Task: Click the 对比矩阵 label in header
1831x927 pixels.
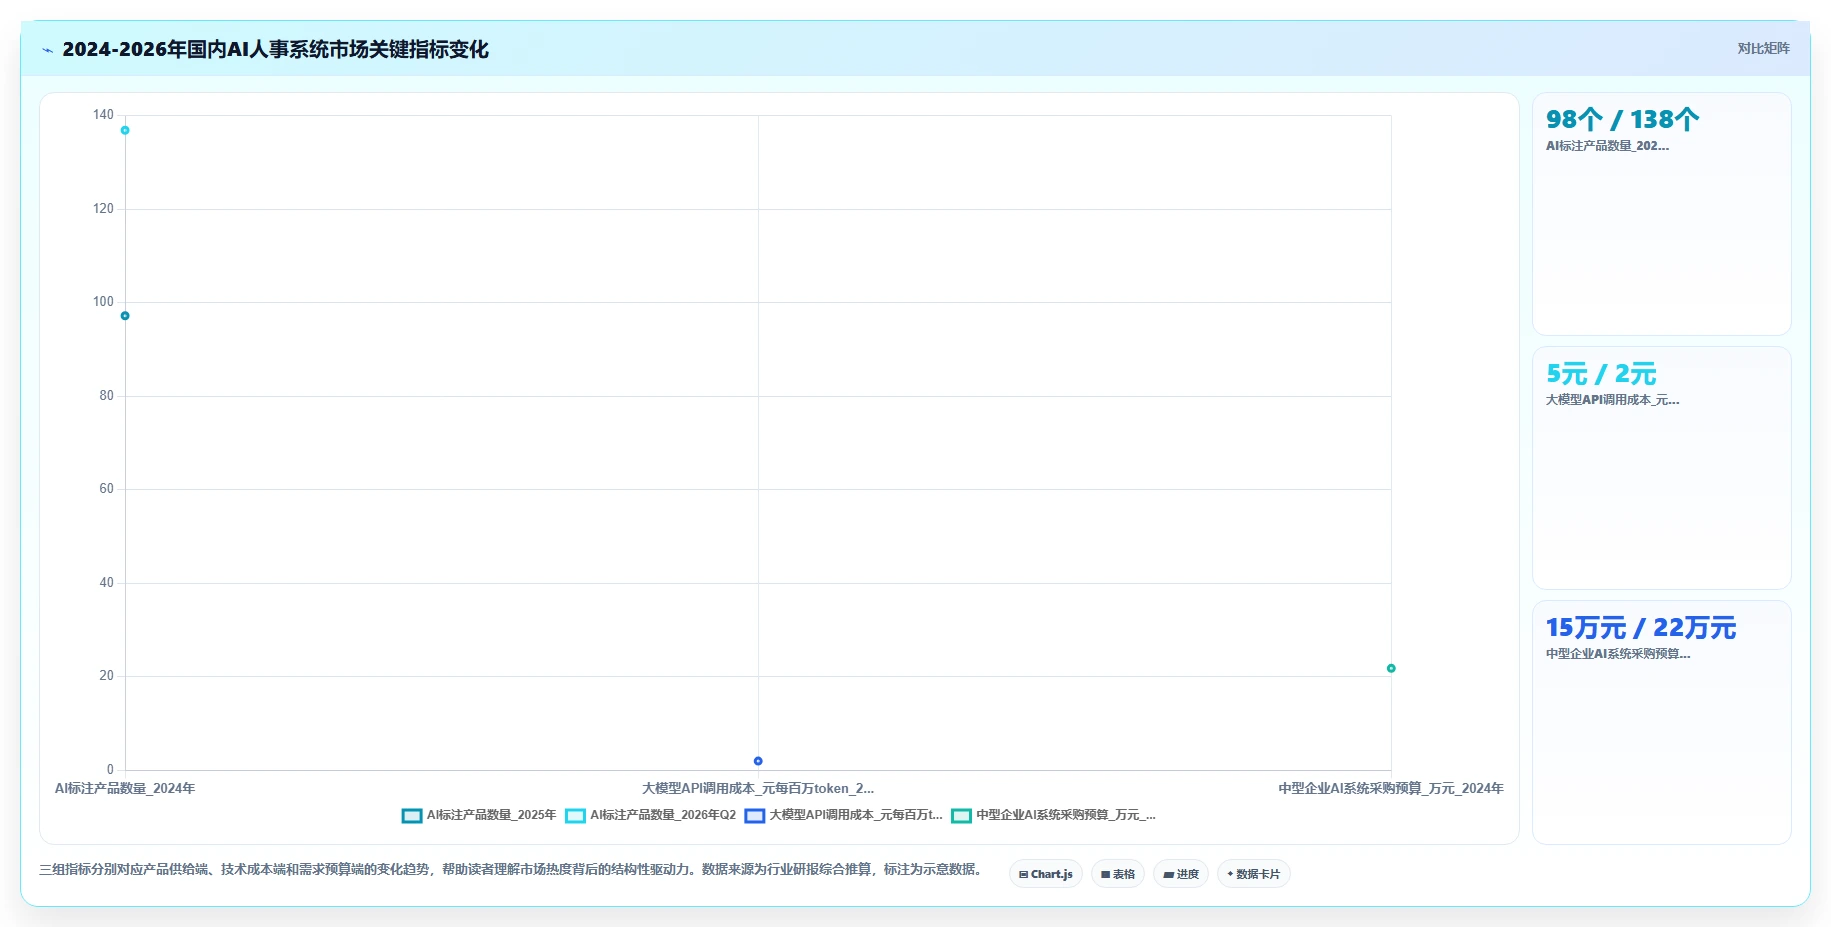Action: coord(1763,48)
